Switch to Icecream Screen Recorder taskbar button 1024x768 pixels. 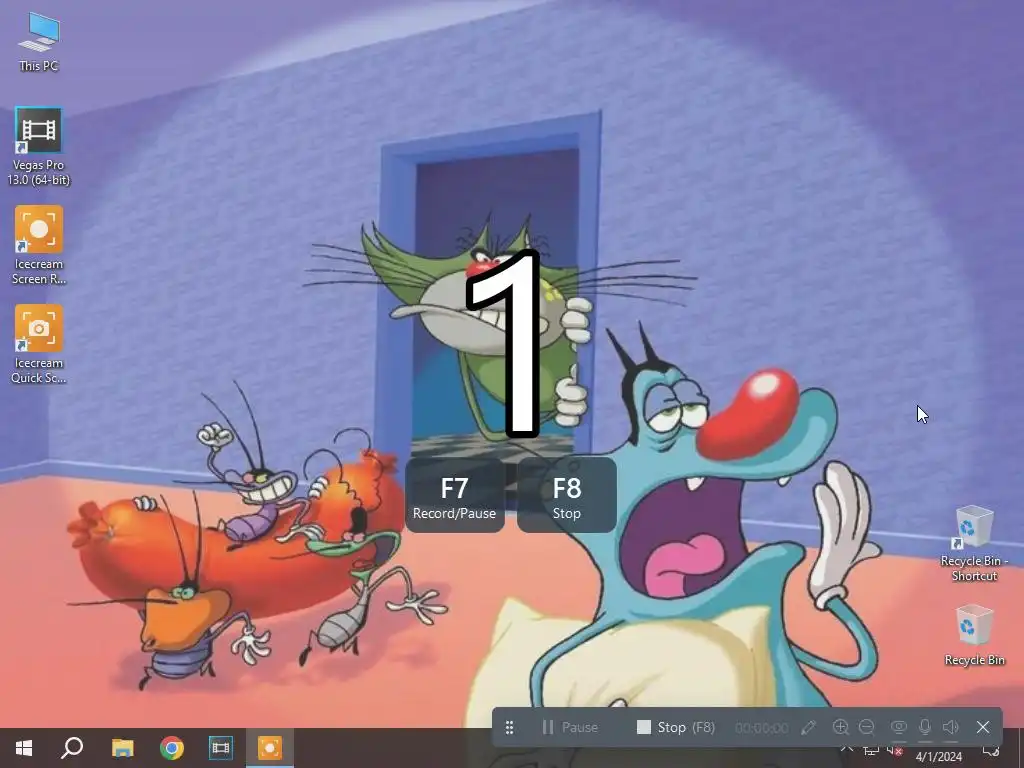pos(270,748)
